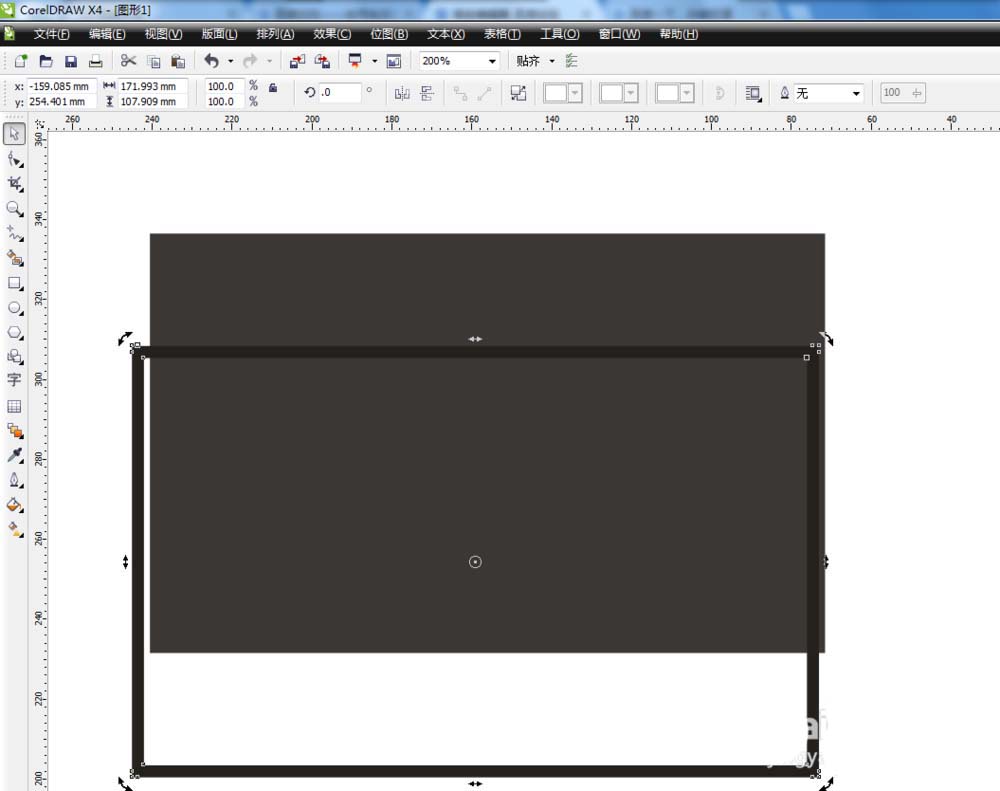
Task: Print the document
Action: click(x=96, y=61)
